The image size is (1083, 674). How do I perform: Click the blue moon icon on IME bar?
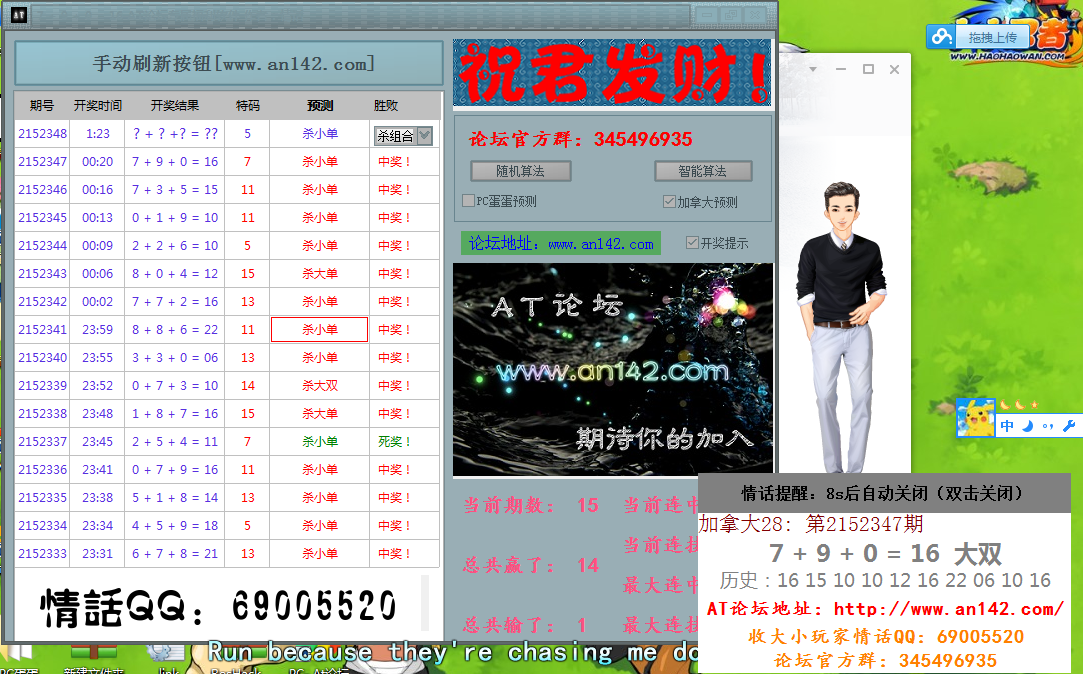[1027, 426]
